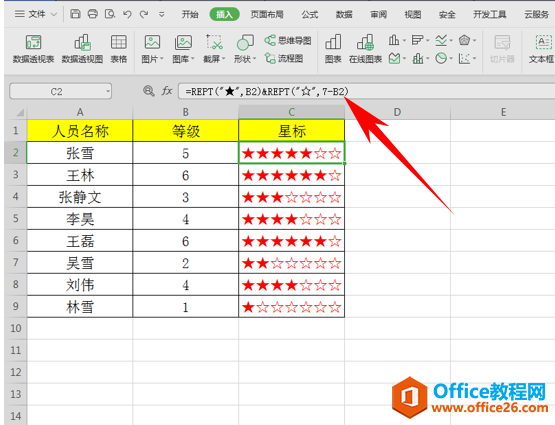Click the star rating cell for 林雪

click(x=292, y=307)
